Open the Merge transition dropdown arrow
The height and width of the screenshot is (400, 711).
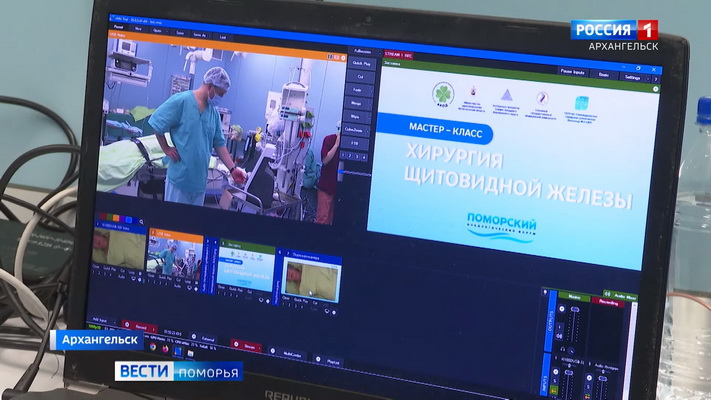370,102
